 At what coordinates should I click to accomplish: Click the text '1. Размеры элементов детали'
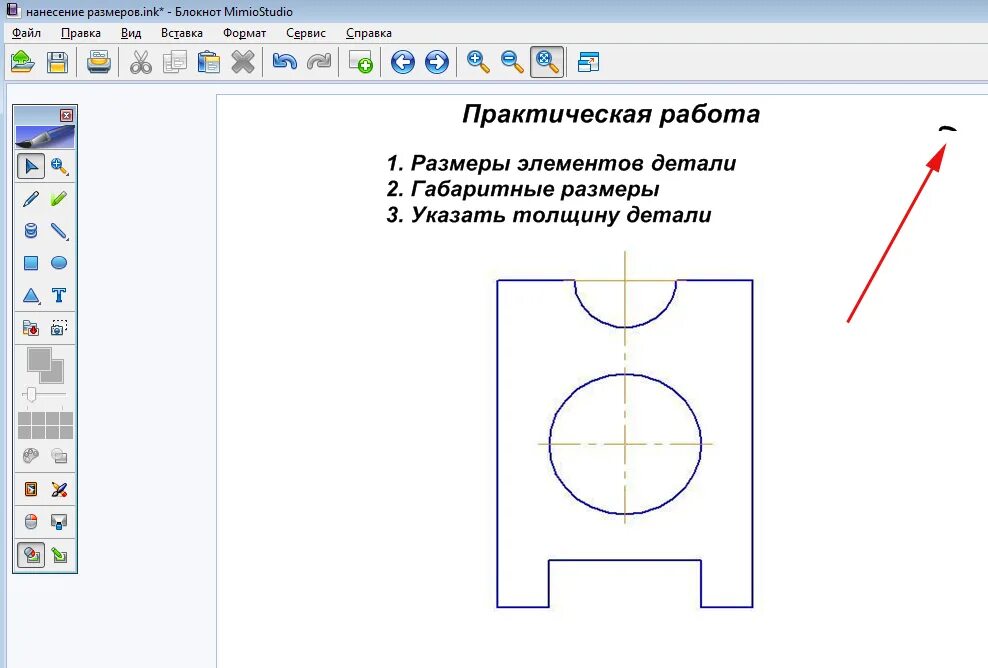pyautogui.click(x=561, y=163)
